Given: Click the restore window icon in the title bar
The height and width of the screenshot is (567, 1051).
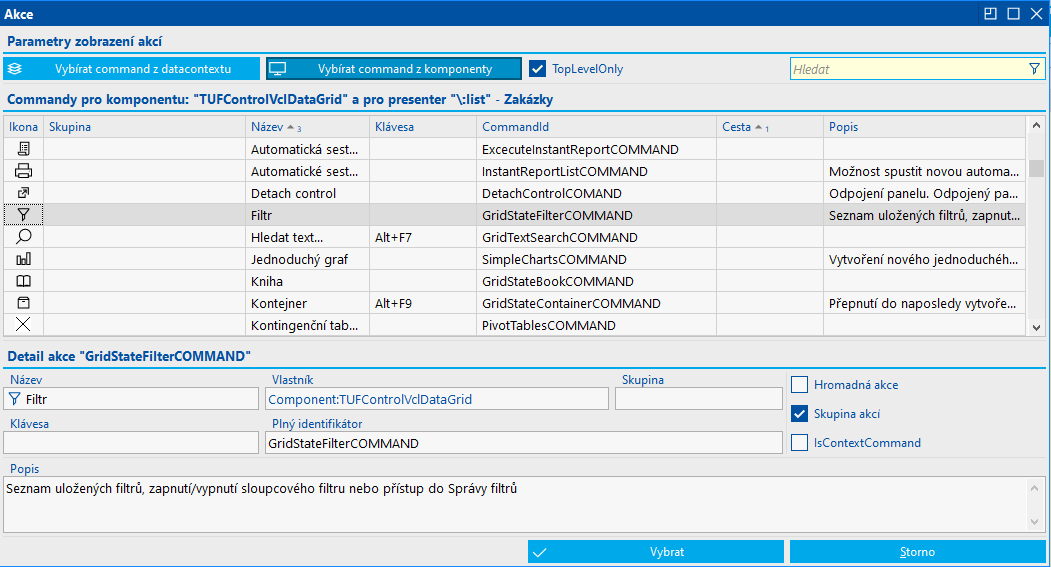Looking at the screenshot, I should (990, 13).
